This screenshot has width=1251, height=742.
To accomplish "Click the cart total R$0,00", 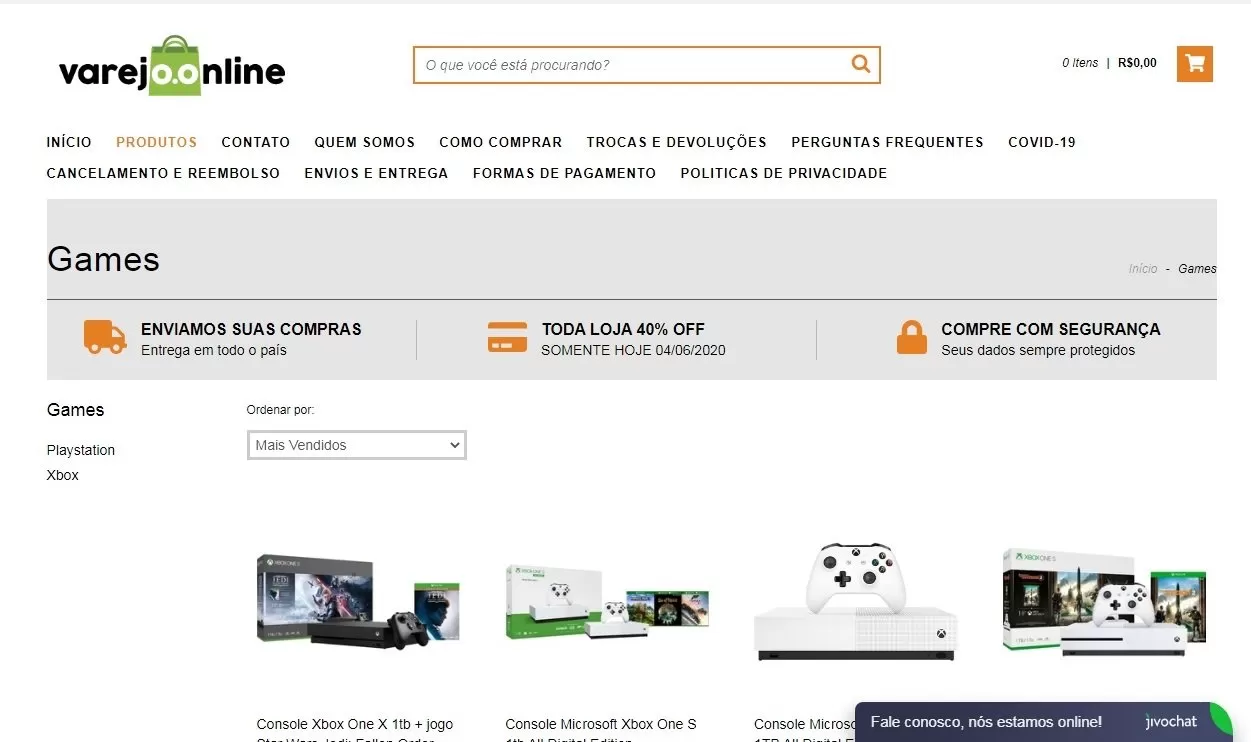I will click(1137, 63).
